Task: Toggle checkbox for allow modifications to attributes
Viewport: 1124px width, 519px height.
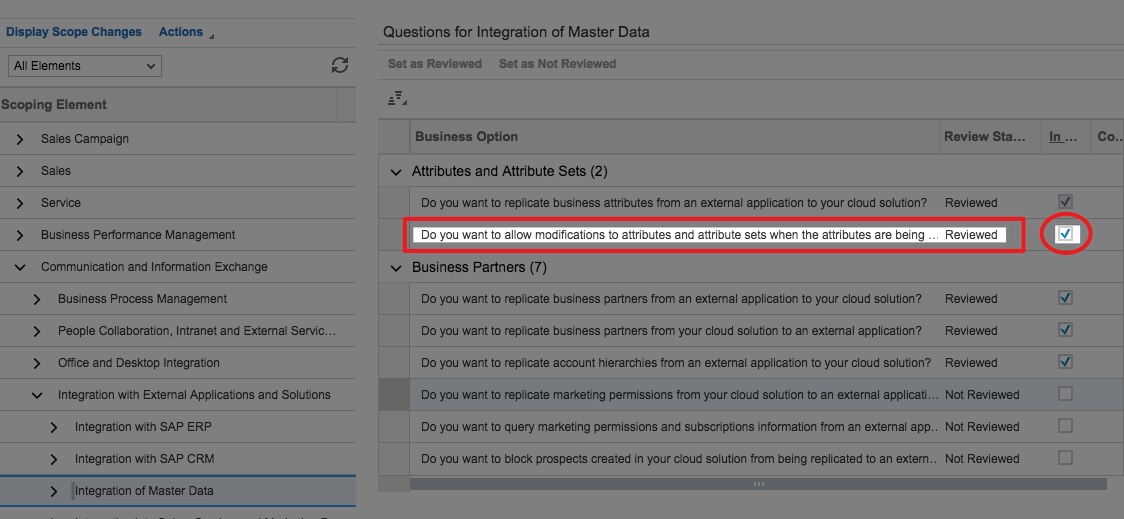Action: tap(1065, 234)
